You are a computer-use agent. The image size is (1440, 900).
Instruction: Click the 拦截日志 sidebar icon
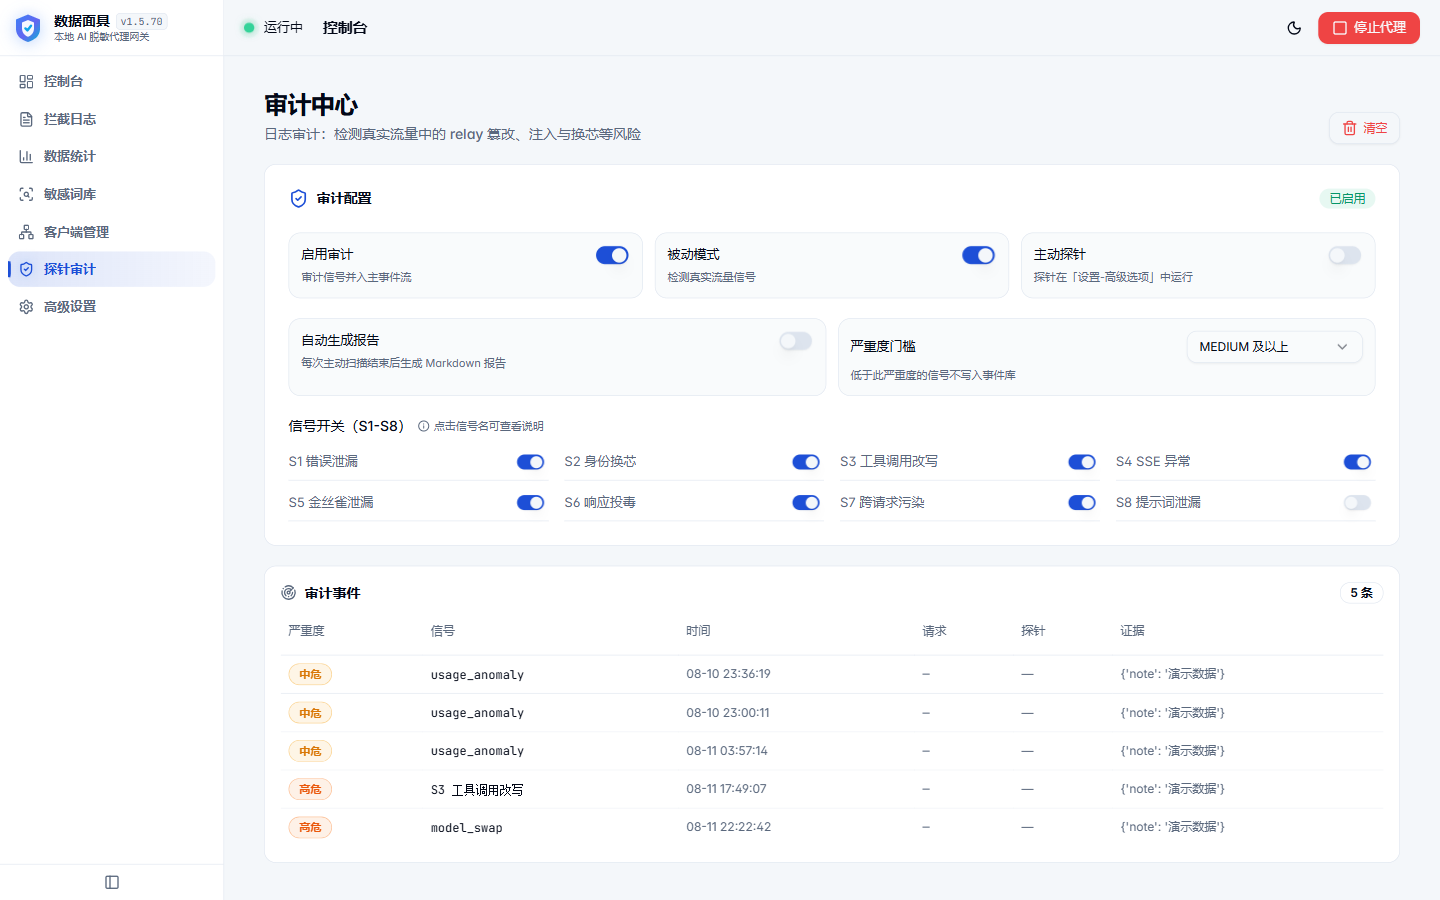click(26, 119)
